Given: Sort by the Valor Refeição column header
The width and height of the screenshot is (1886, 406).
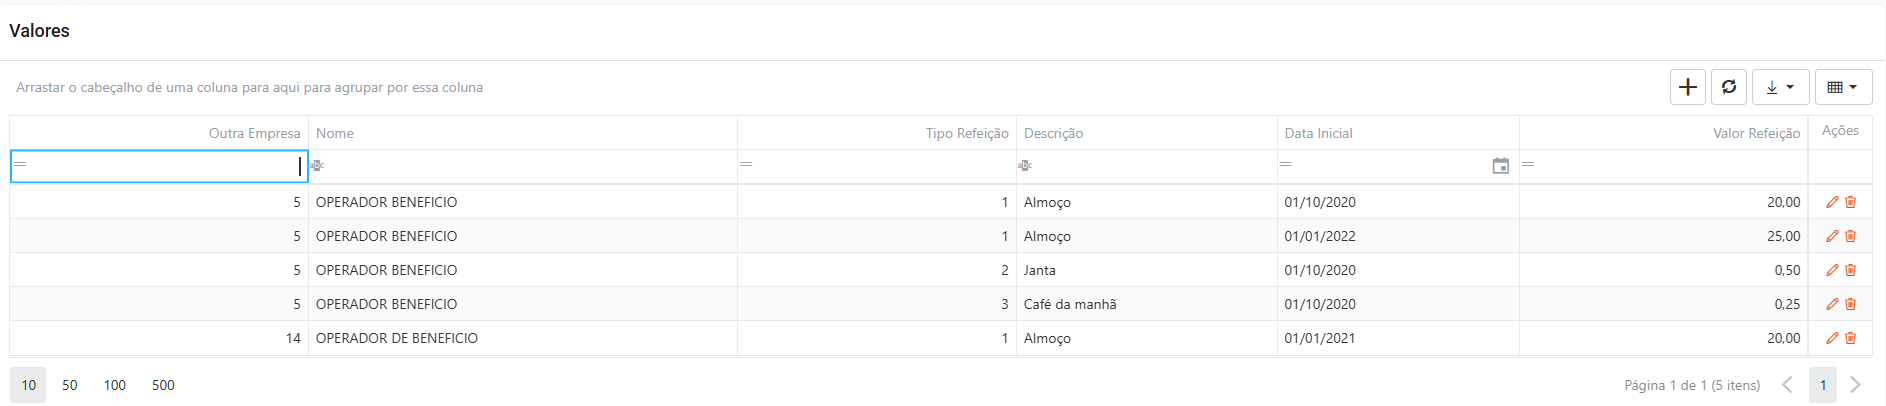Looking at the screenshot, I should point(1756,133).
